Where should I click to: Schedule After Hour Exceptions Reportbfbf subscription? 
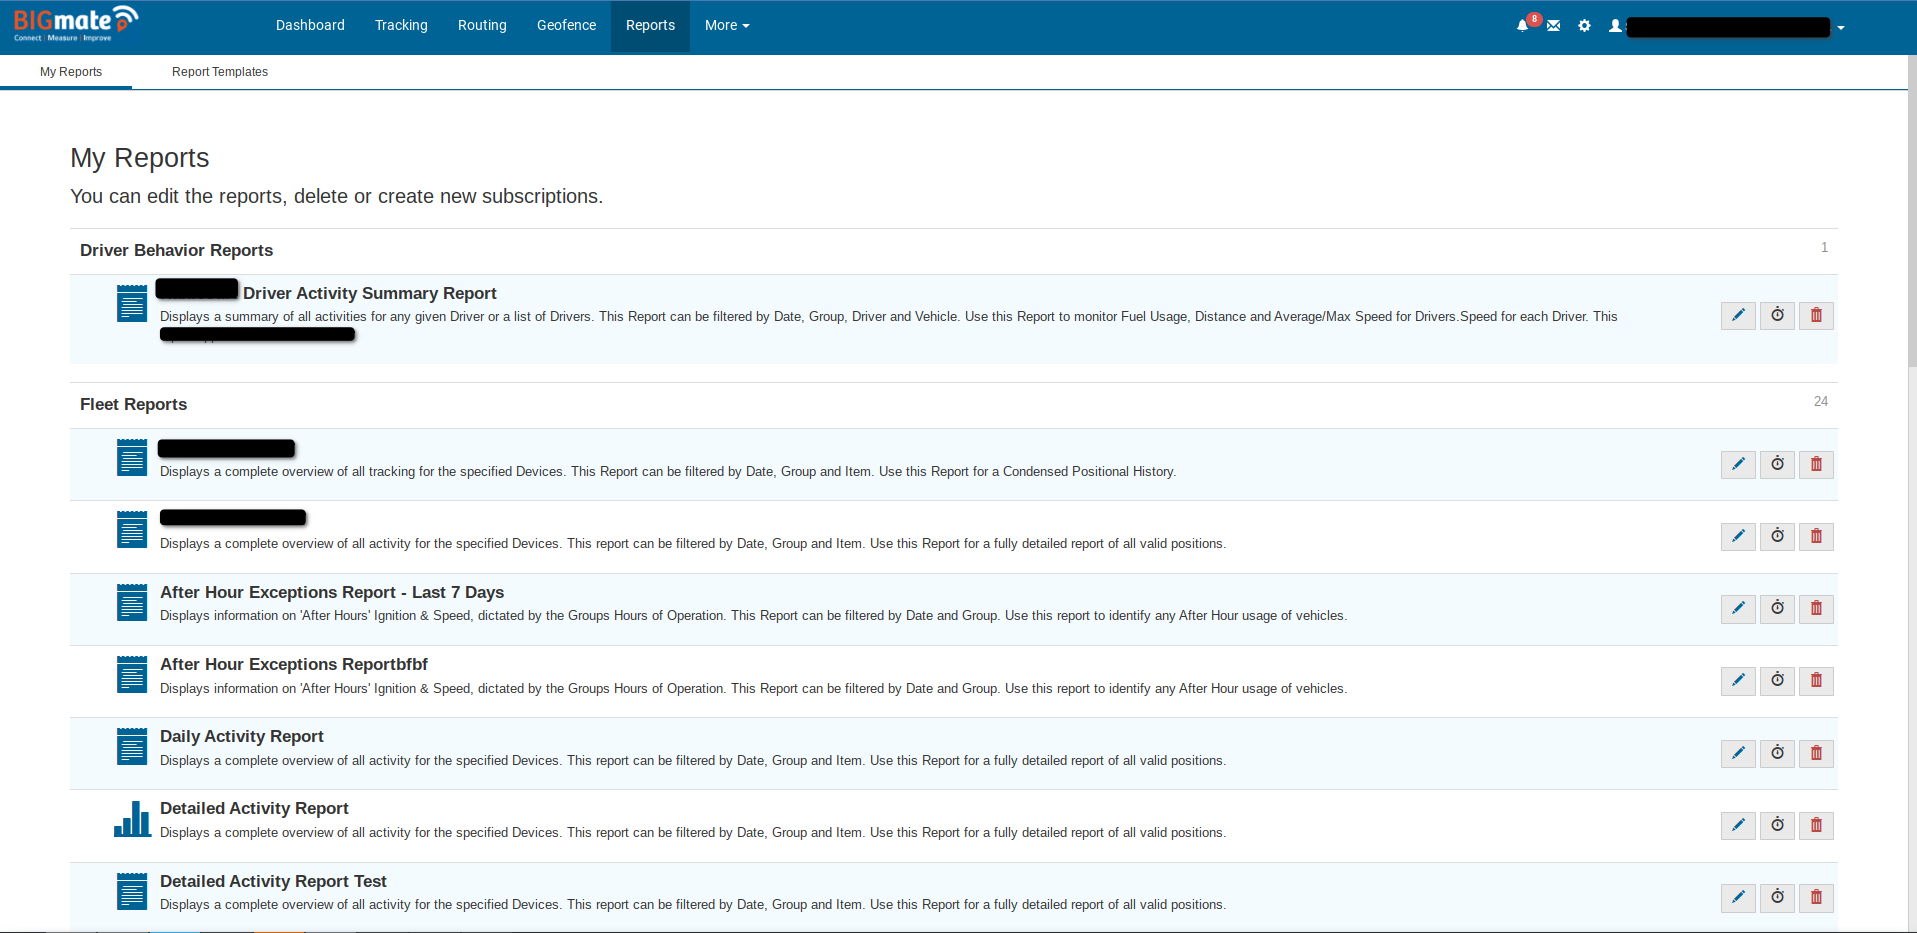coord(1777,681)
